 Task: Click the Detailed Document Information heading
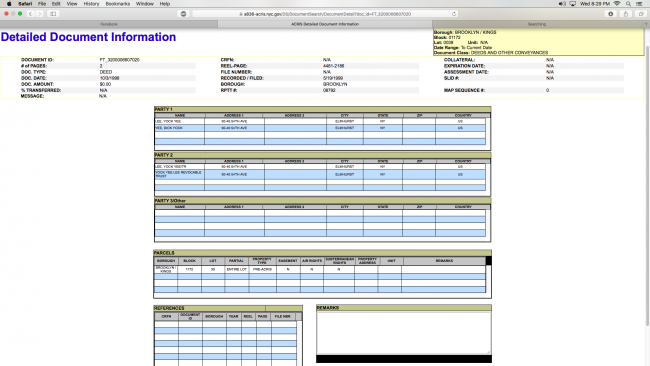88,37
